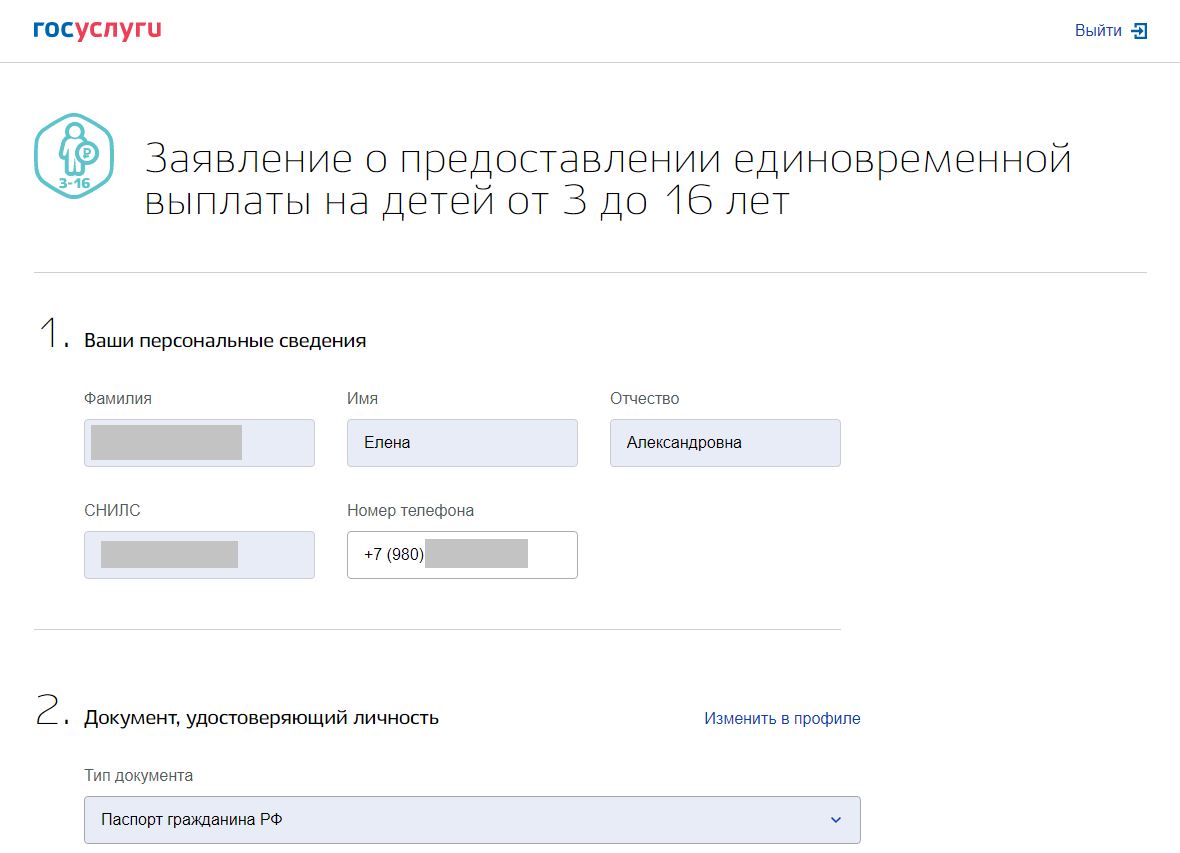Click the Отчество label
The height and width of the screenshot is (853, 1180).
(644, 398)
